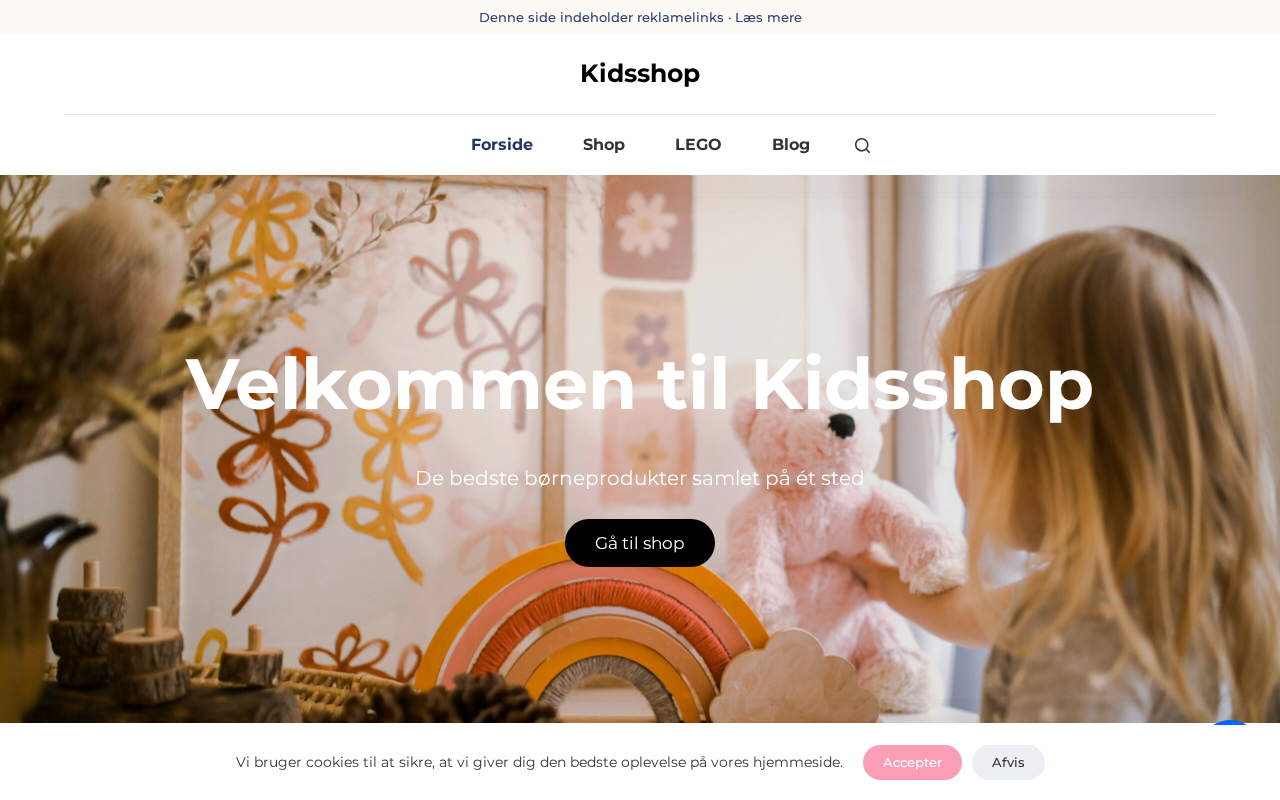Viewport: 1280px width, 800px height.
Task: Open the search magnifier icon
Action: click(x=862, y=145)
